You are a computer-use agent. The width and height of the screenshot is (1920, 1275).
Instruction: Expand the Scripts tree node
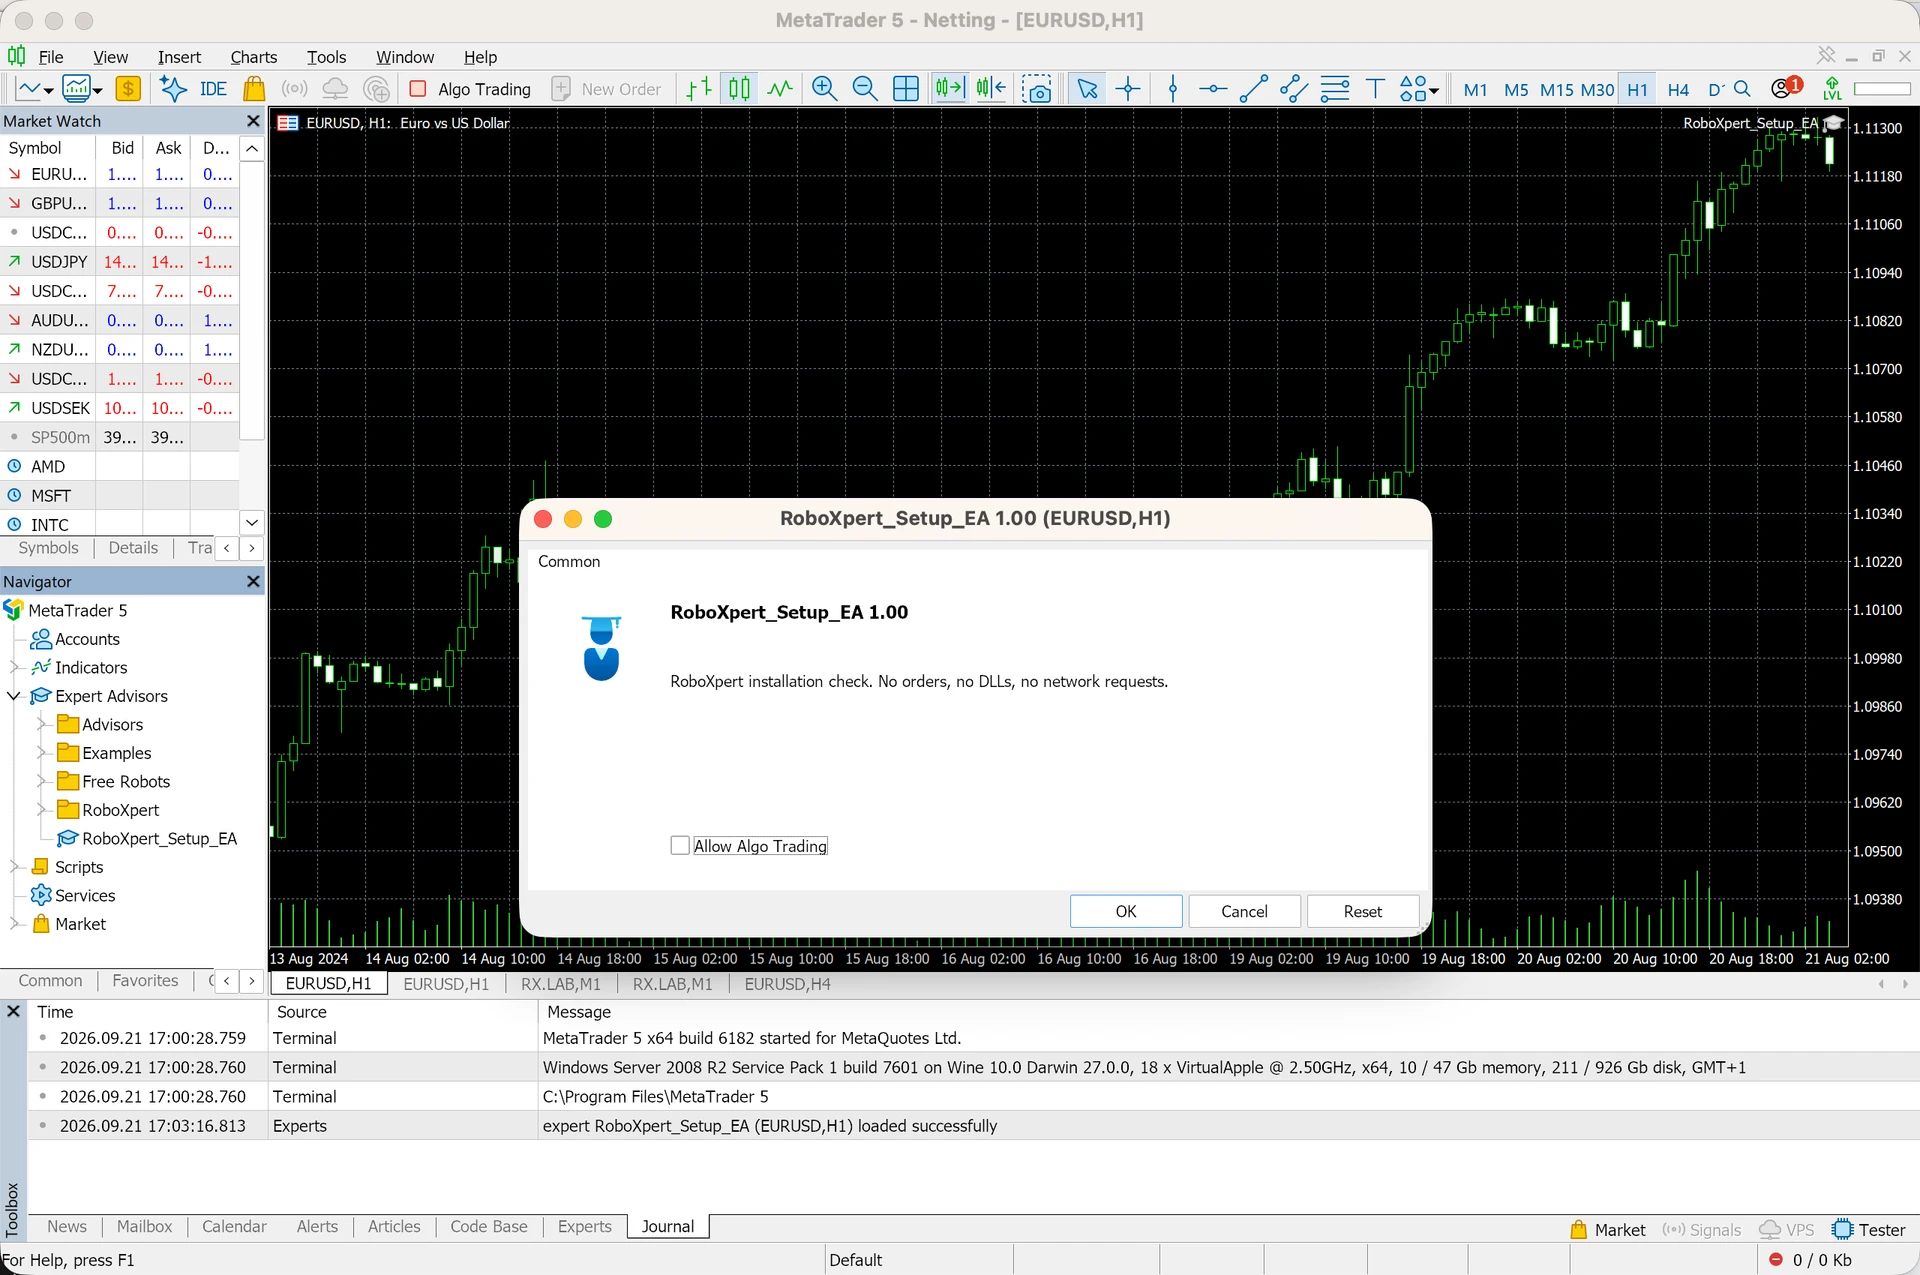pyautogui.click(x=14, y=867)
